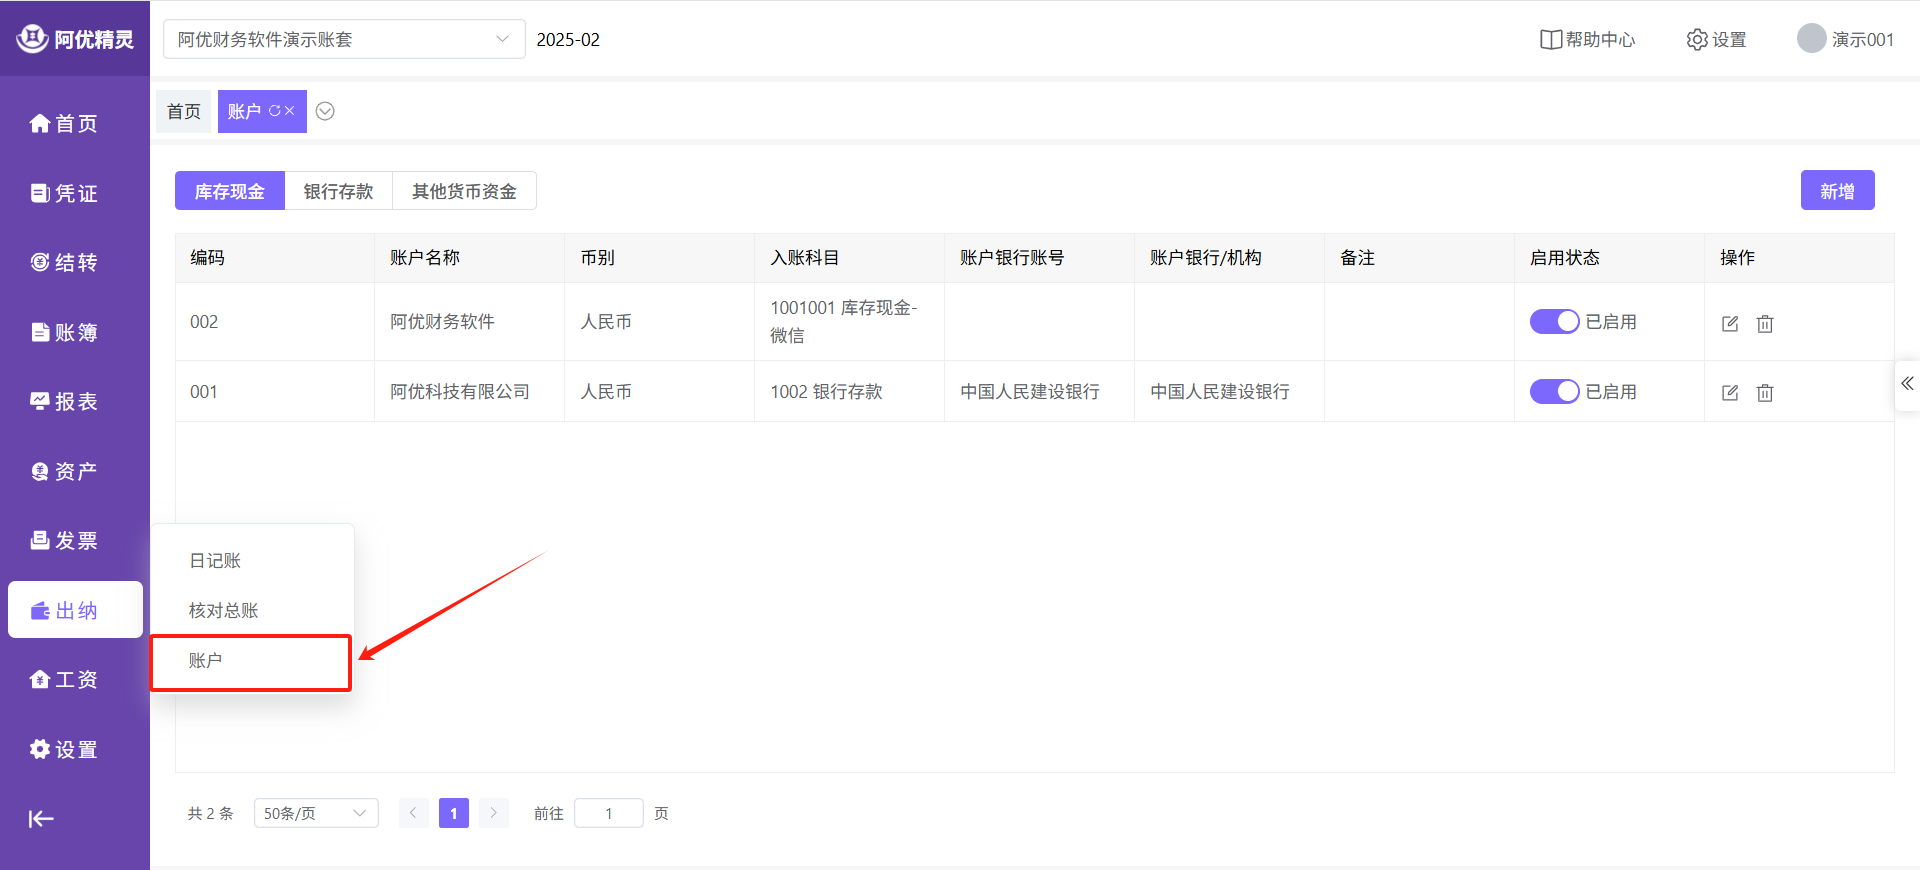The width and height of the screenshot is (1920, 870).
Task: Switch to the 银行存款 tab
Action: pyautogui.click(x=338, y=191)
